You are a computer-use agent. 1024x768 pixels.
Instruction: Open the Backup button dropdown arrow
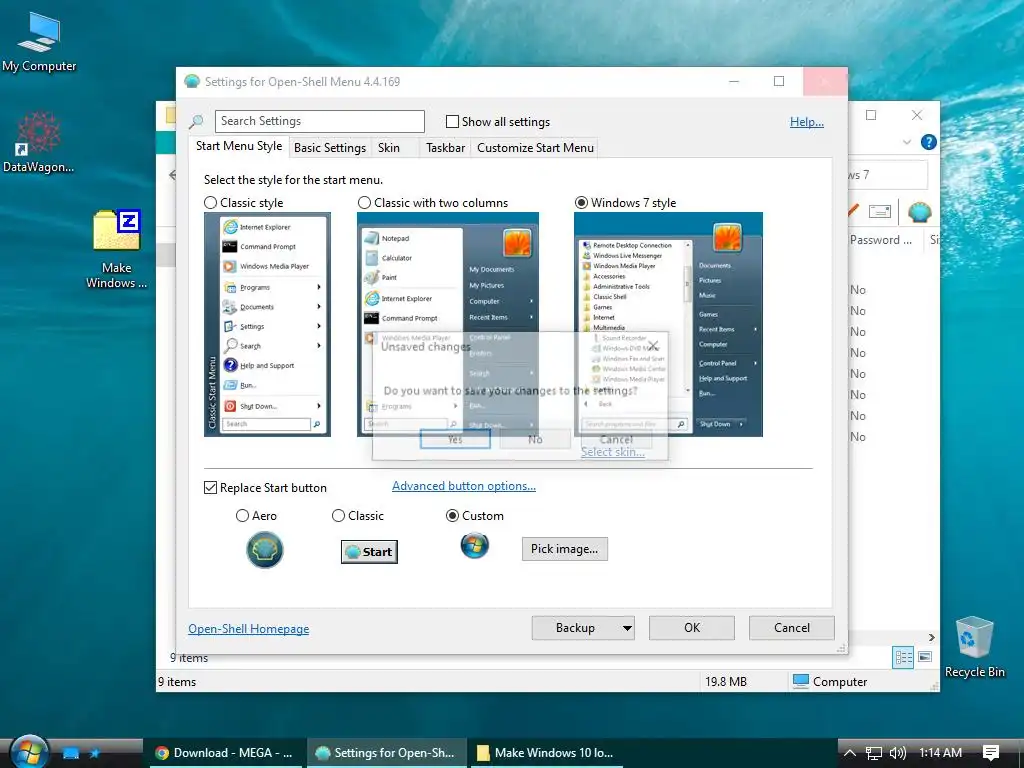point(627,628)
